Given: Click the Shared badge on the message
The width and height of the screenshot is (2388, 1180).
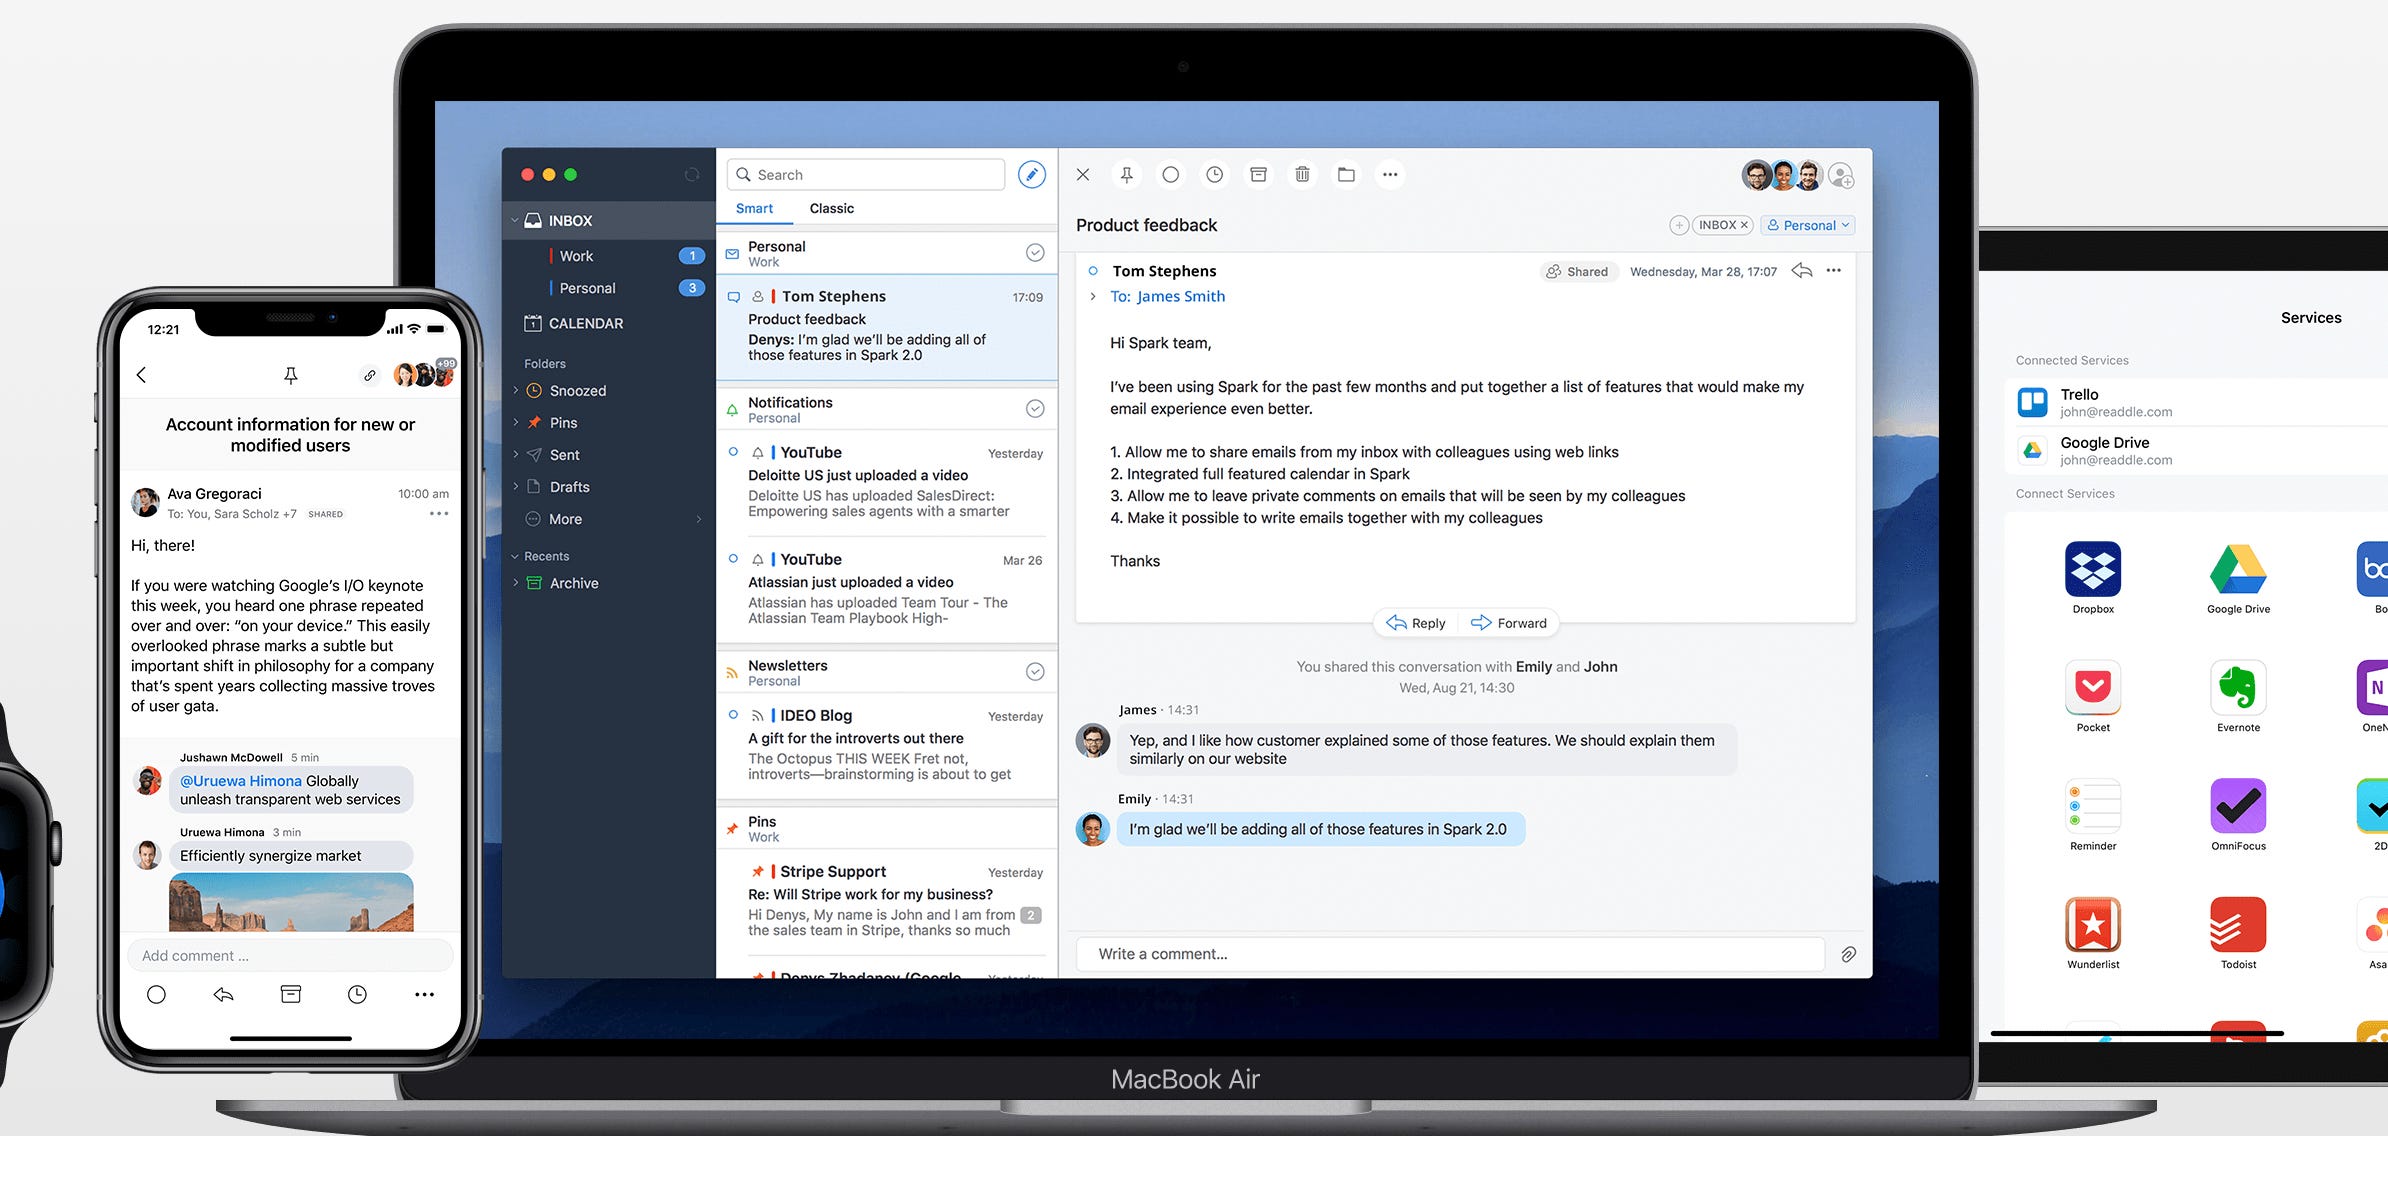Looking at the screenshot, I should [1577, 271].
